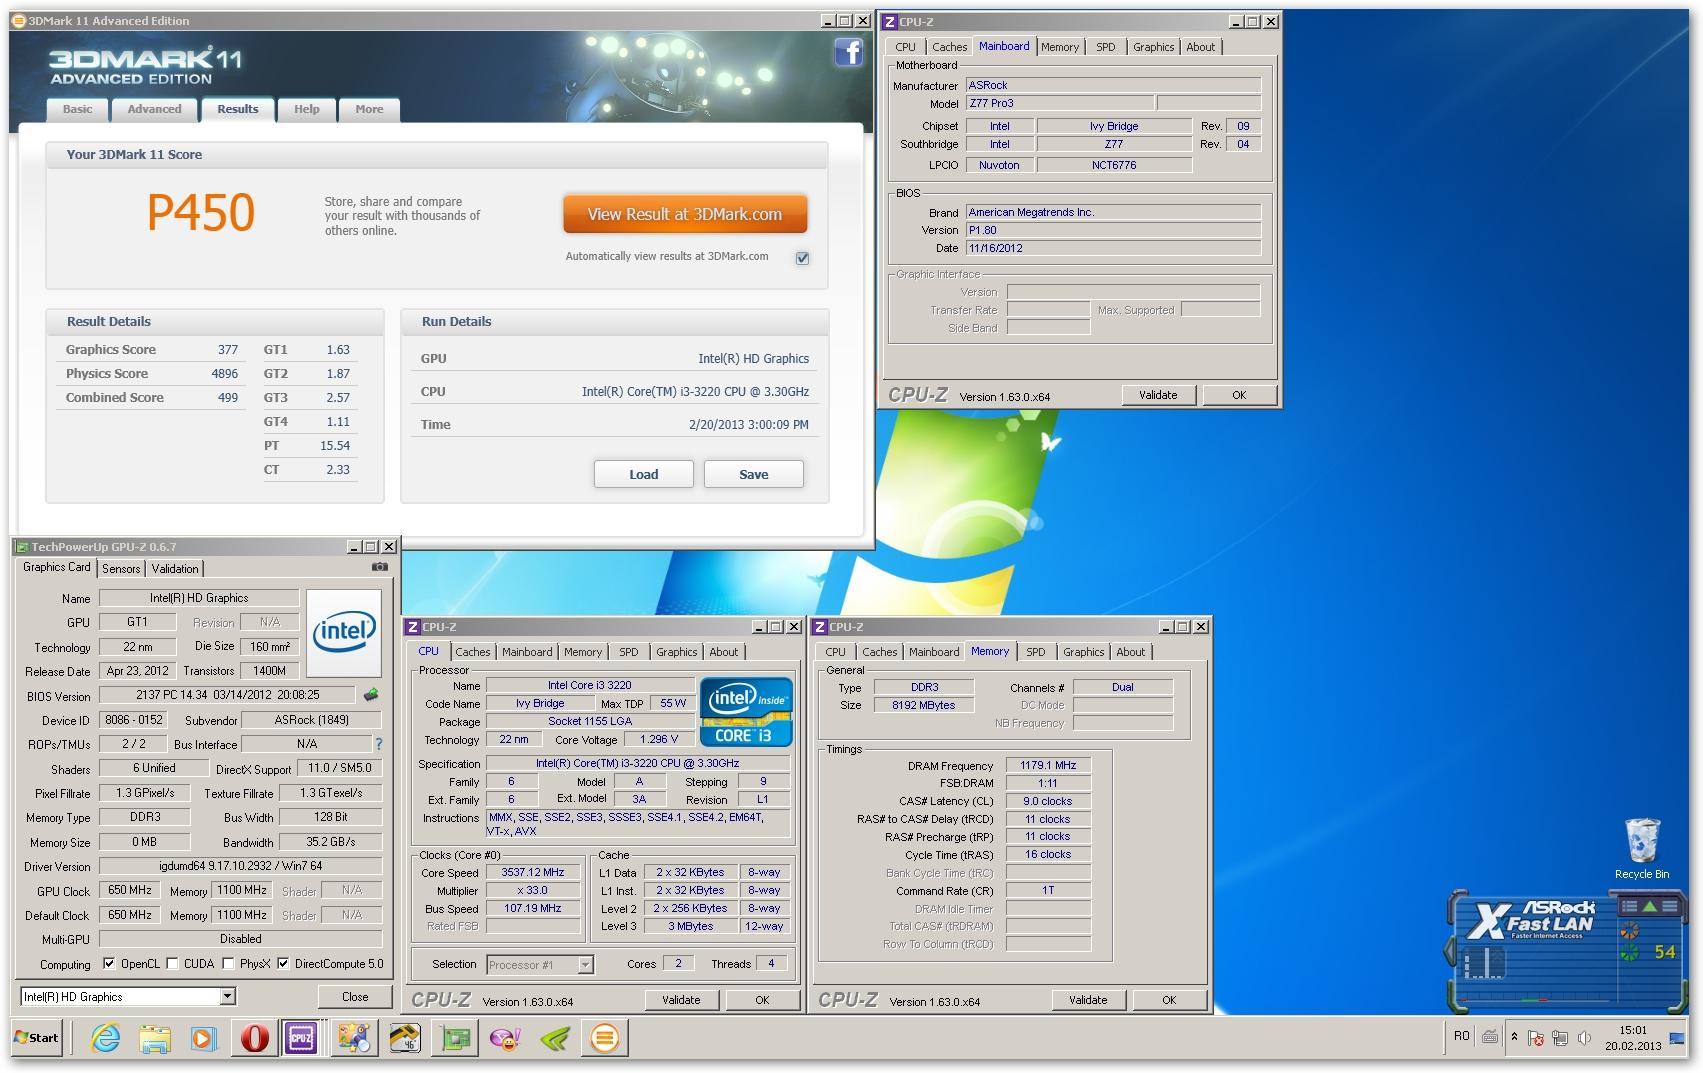Click the Bus Interface question mark in GPU-Z

tap(378, 744)
